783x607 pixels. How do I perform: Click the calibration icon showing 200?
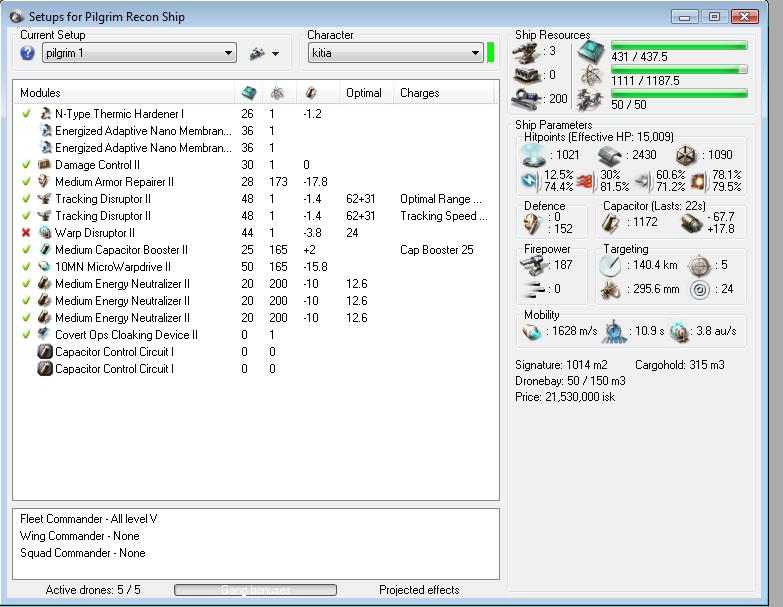[527, 98]
